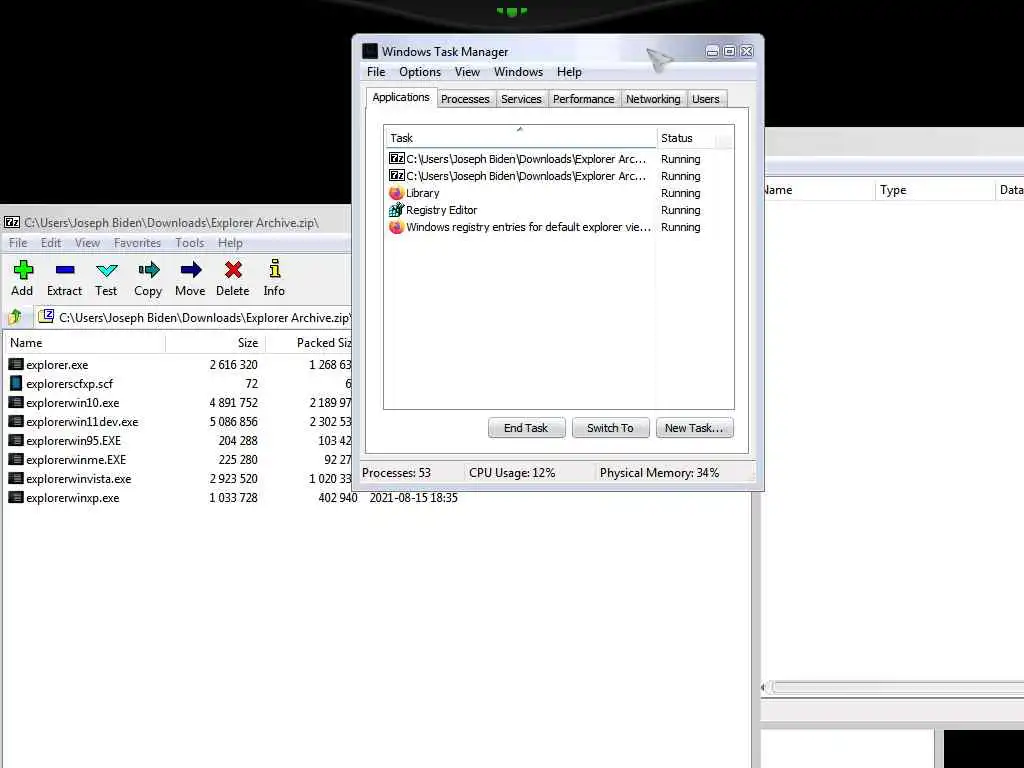The height and width of the screenshot is (768, 1024).
Task: Click the 'Physical Memory: 34%' status text
Action: (660, 473)
